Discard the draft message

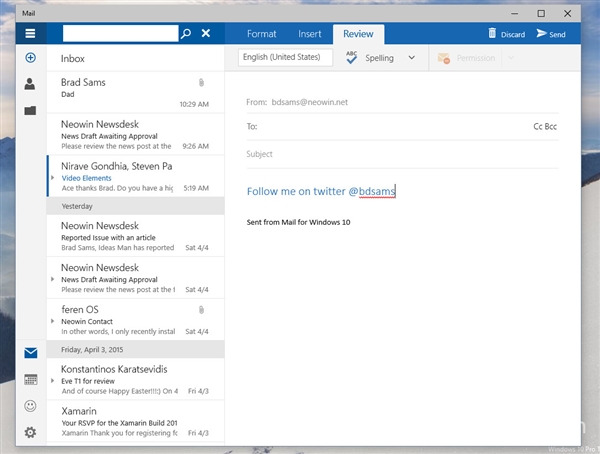[x=506, y=34]
